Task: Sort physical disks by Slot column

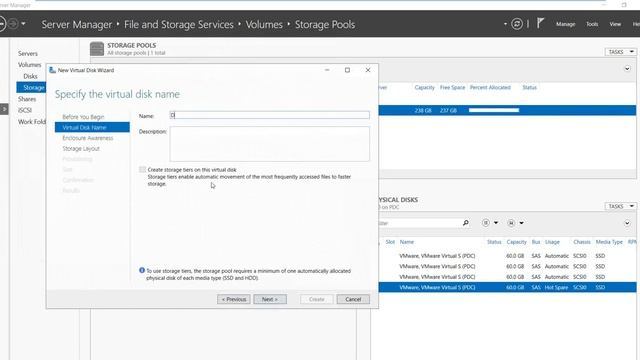Action: 390,242
